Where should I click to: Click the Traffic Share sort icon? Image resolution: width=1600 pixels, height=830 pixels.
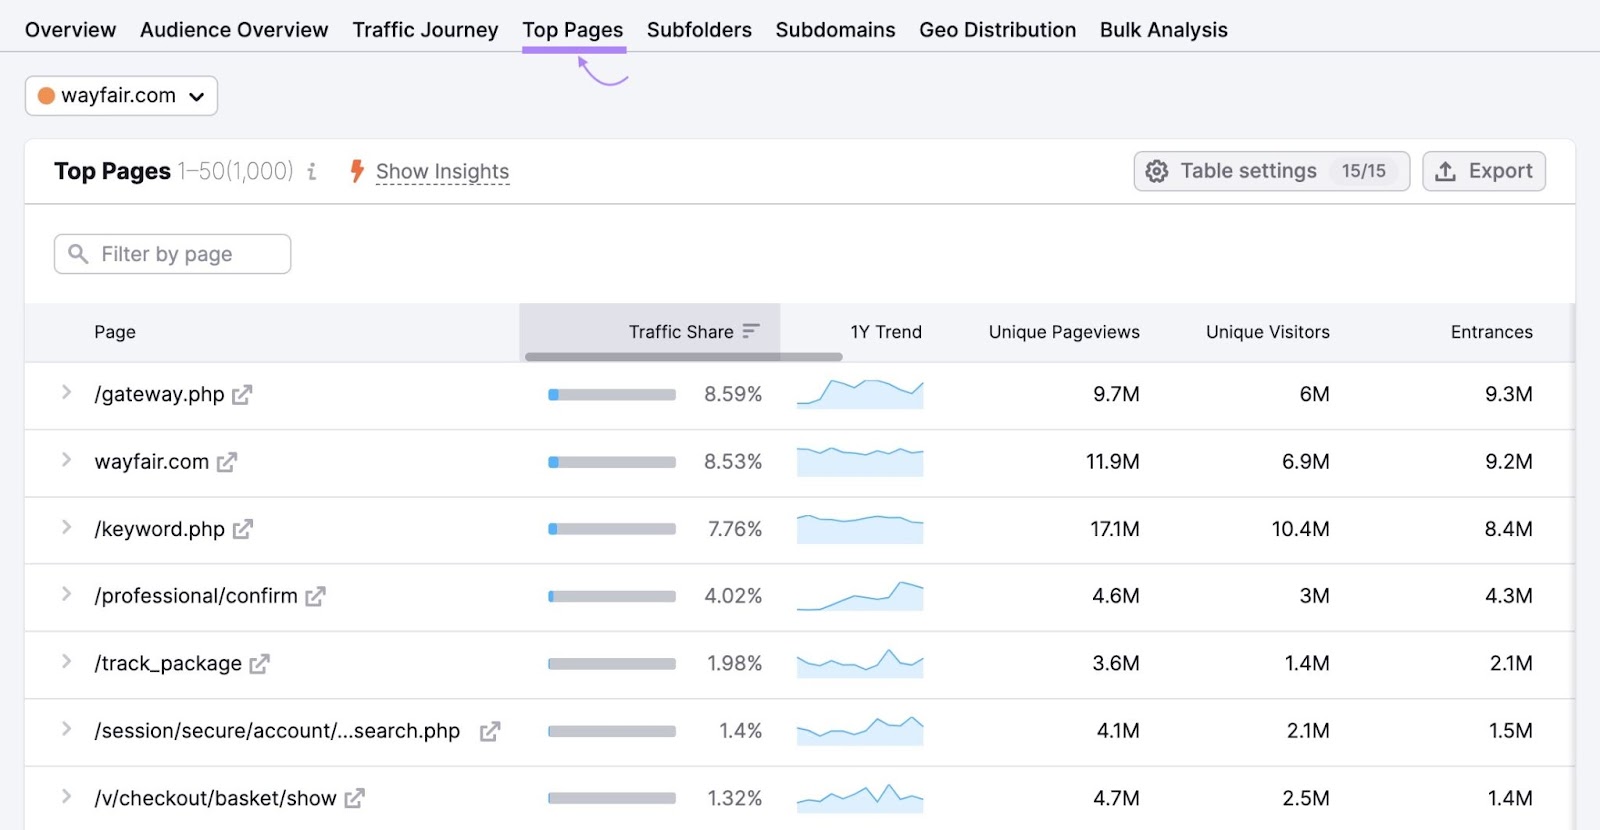(x=751, y=331)
